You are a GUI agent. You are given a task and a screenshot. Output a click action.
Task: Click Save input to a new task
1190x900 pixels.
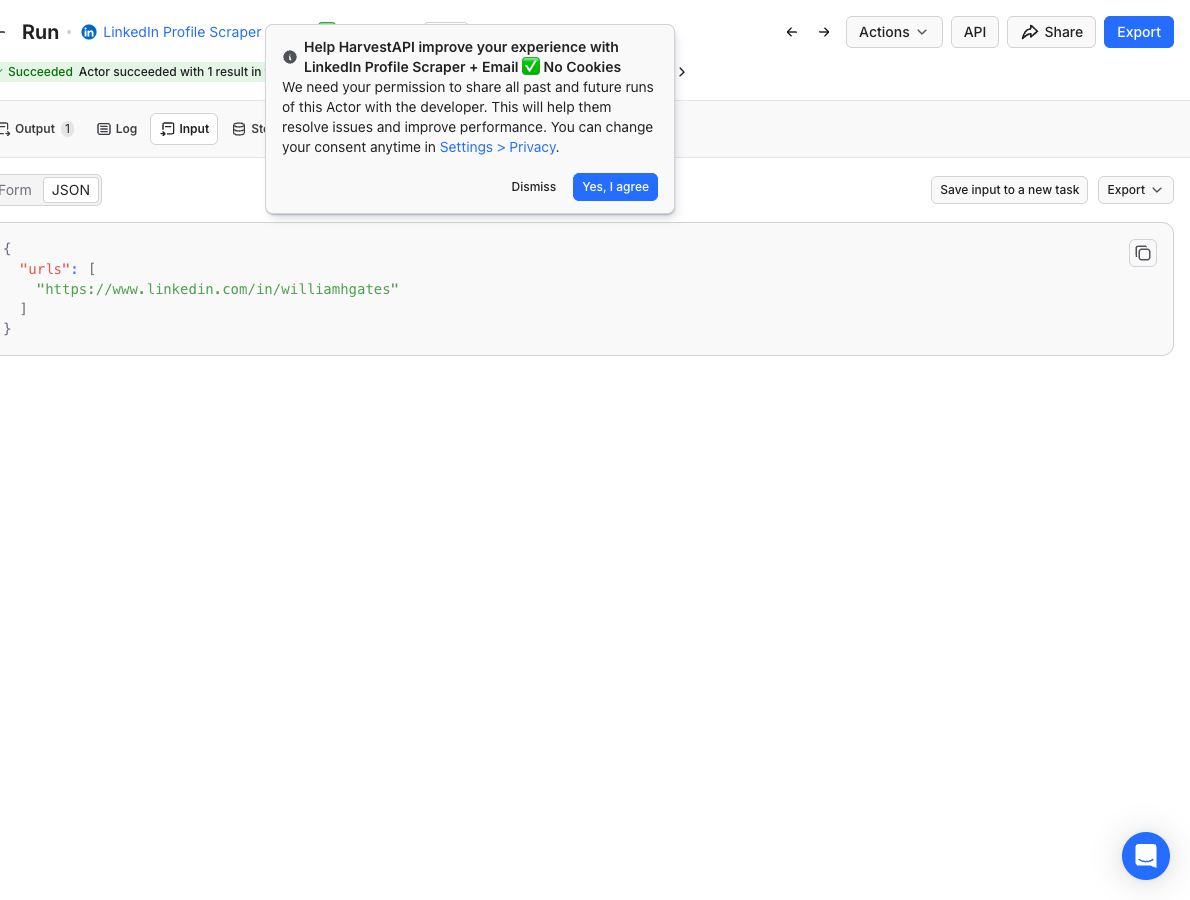click(x=1009, y=190)
